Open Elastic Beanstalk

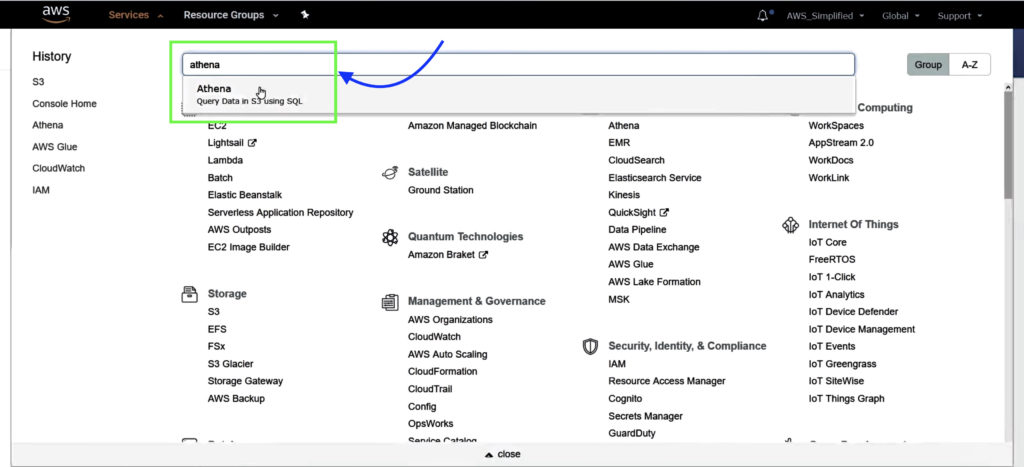[x=245, y=195]
